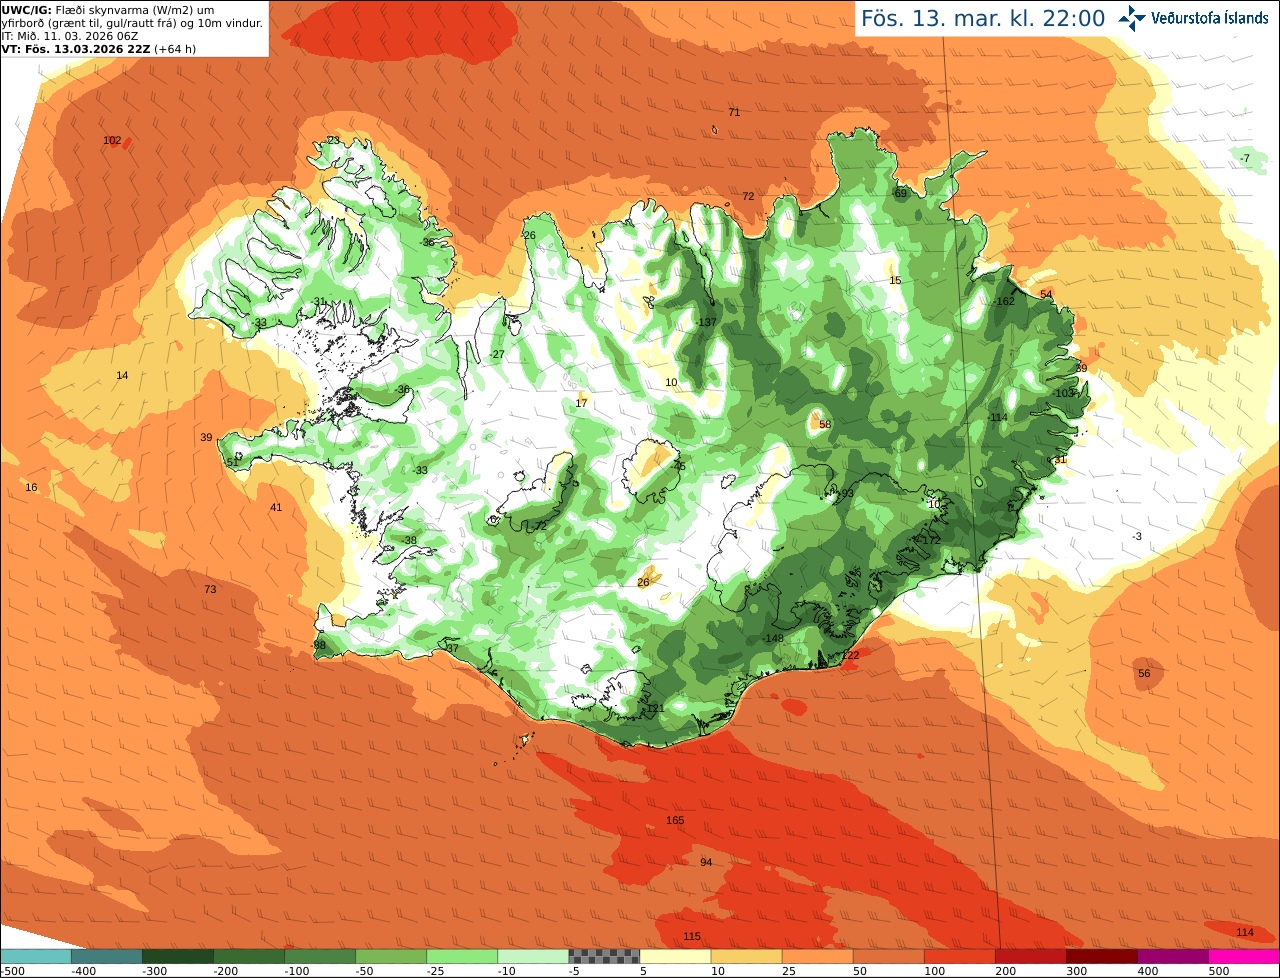Image resolution: width=1280 pixels, height=978 pixels.
Task: Click the map value 26 in south-central Iceland
Action: click(x=643, y=583)
